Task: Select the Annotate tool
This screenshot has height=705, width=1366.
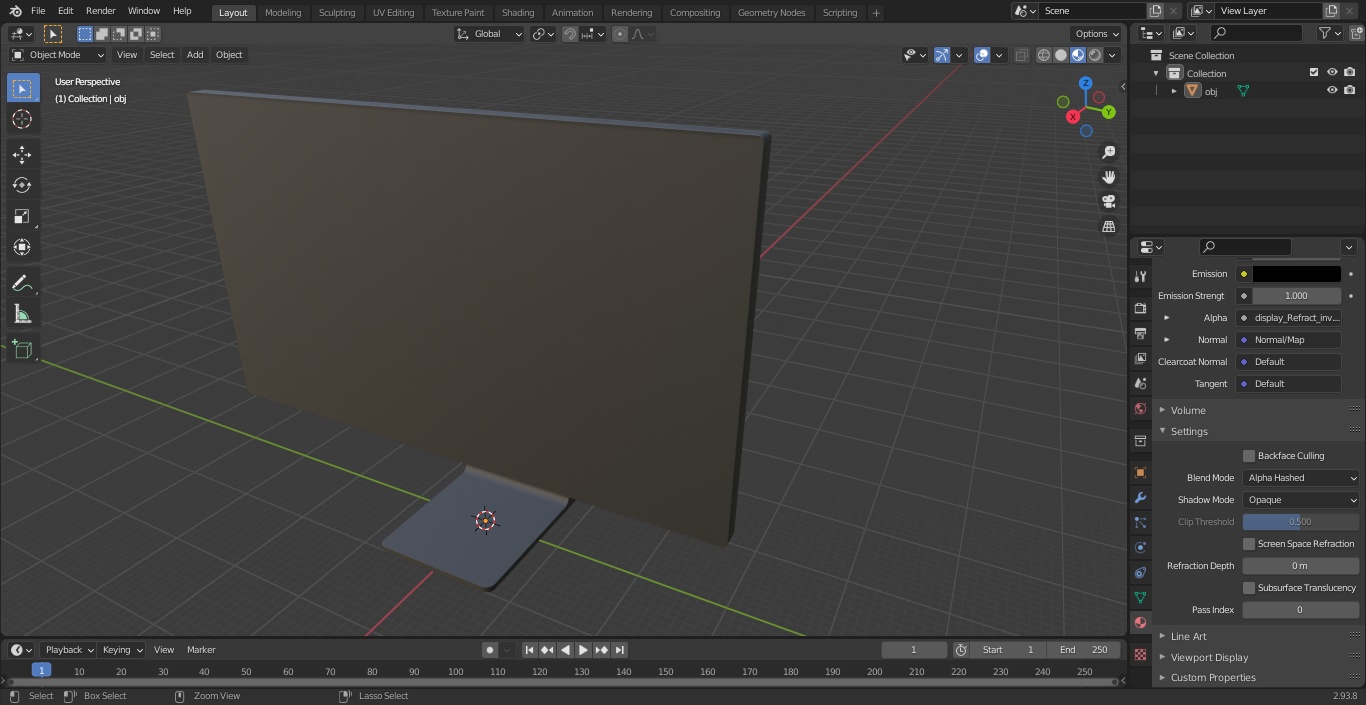Action: [x=22, y=284]
